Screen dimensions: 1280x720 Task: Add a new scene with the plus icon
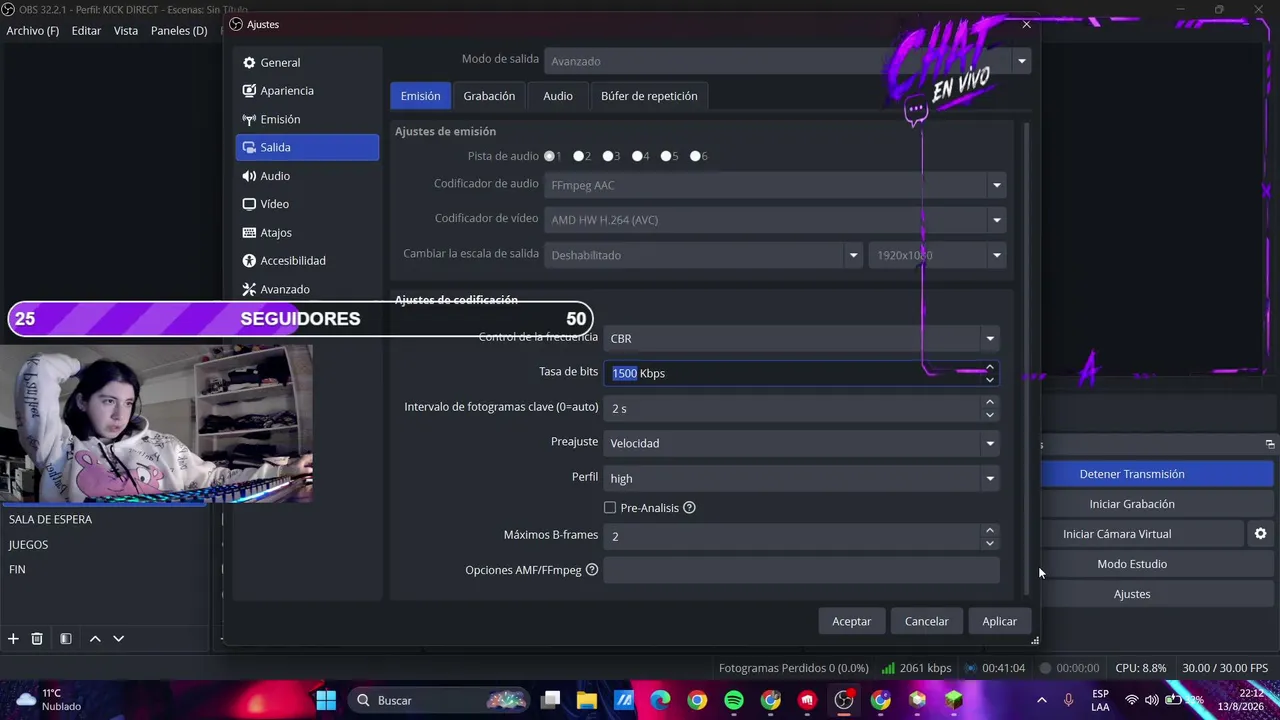tap(13, 639)
